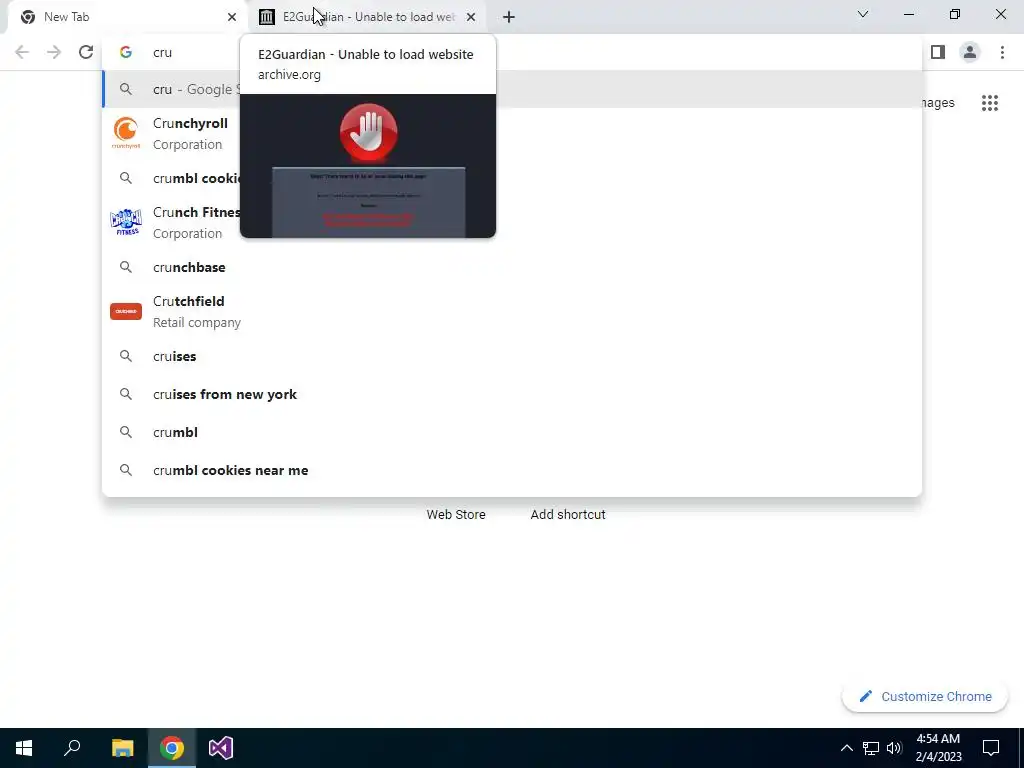Expand the tab search chevron
The image size is (1024, 768).
coord(863,14)
